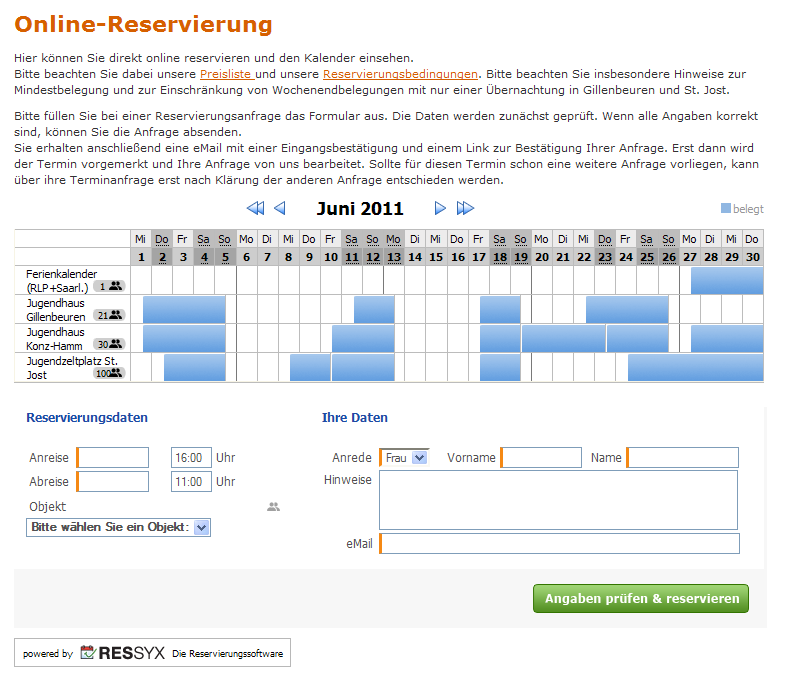Click the persons icon next to Objekt
Screen dimensions: 789x691
[273, 507]
